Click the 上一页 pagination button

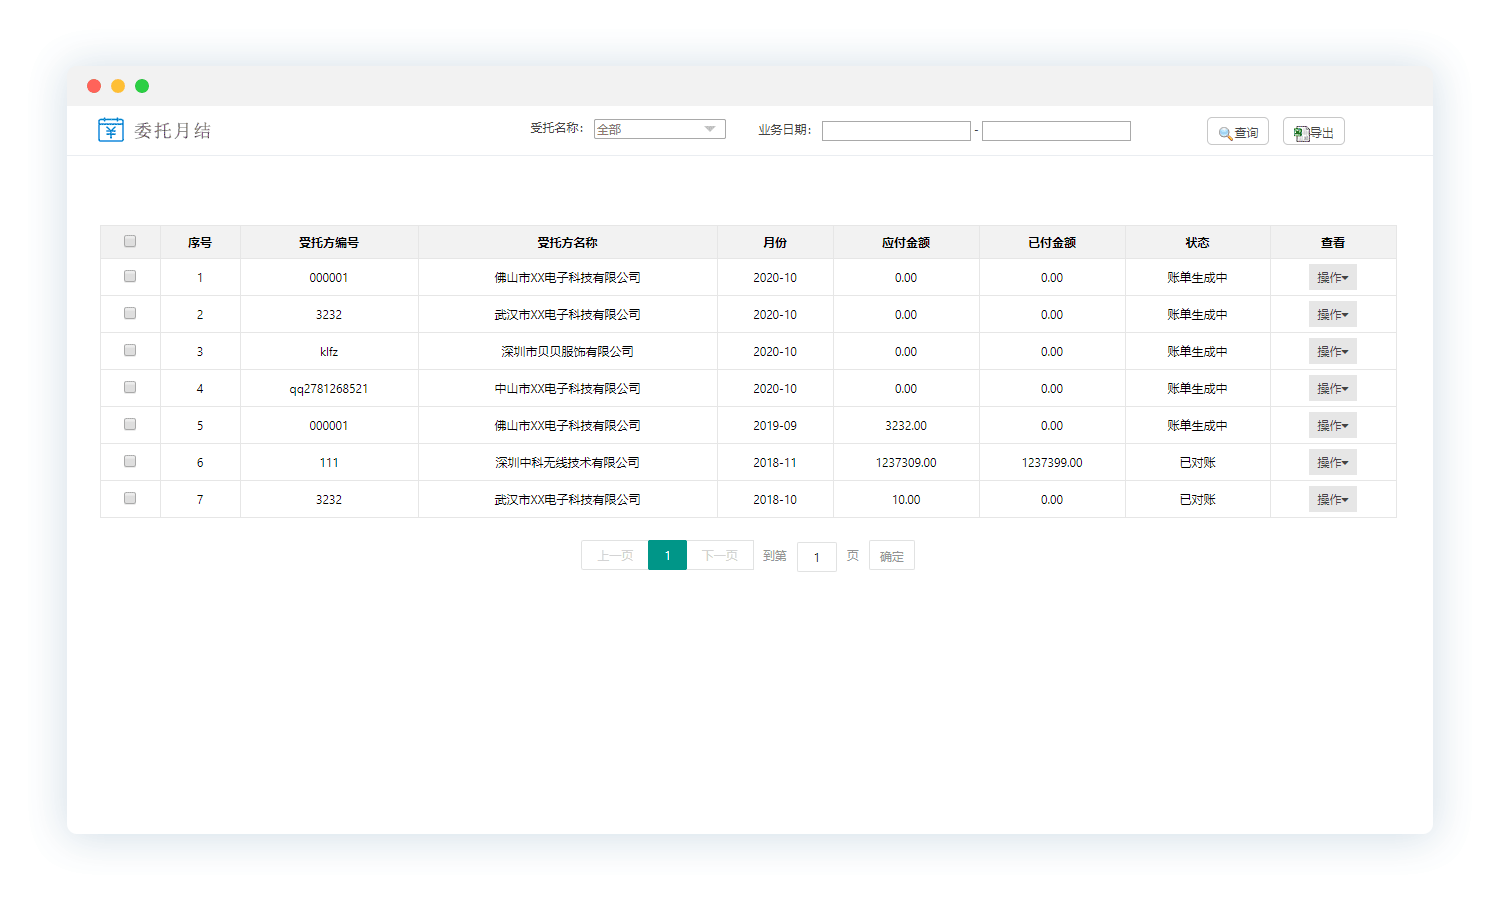pyautogui.click(x=615, y=555)
